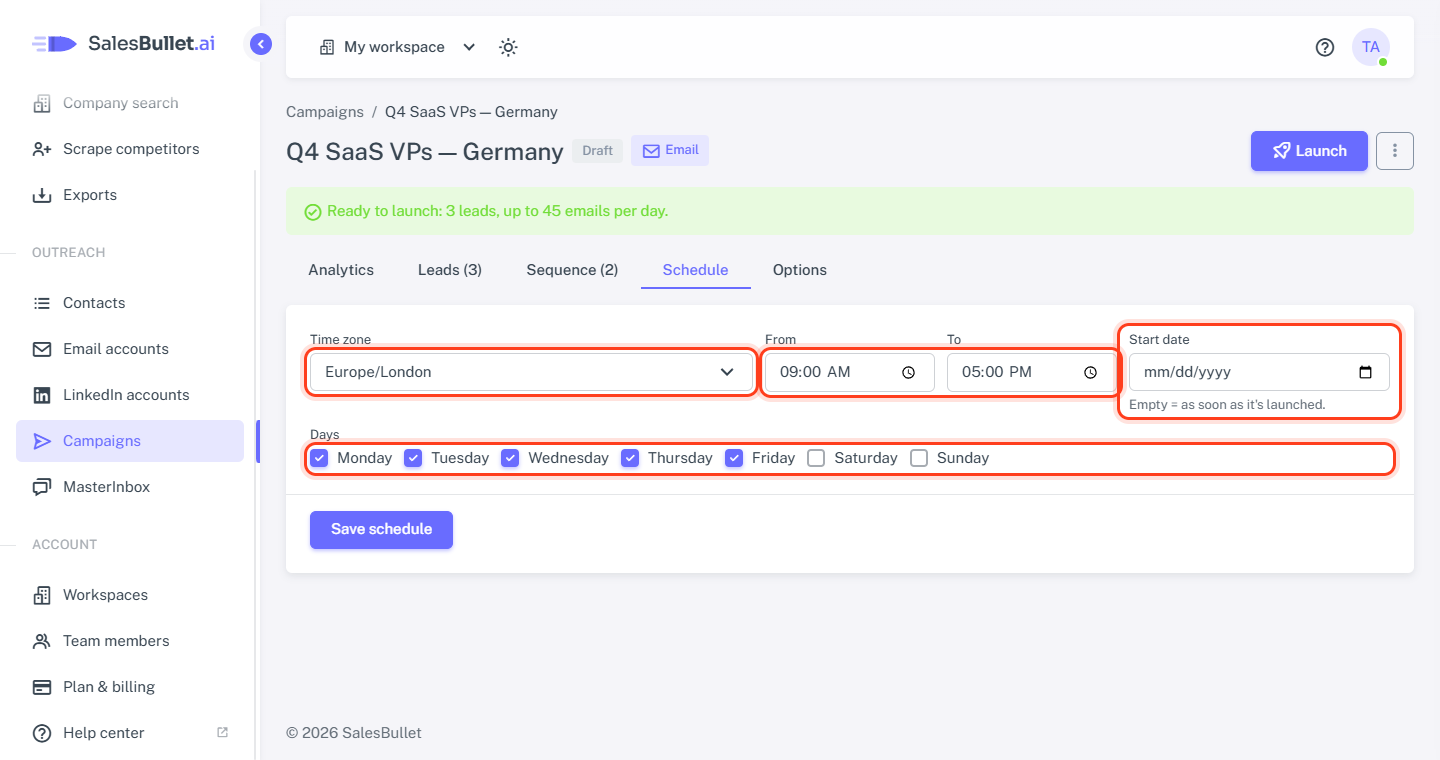Click the MasterInbox chat icon
The image size is (1440, 760).
tap(42, 487)
